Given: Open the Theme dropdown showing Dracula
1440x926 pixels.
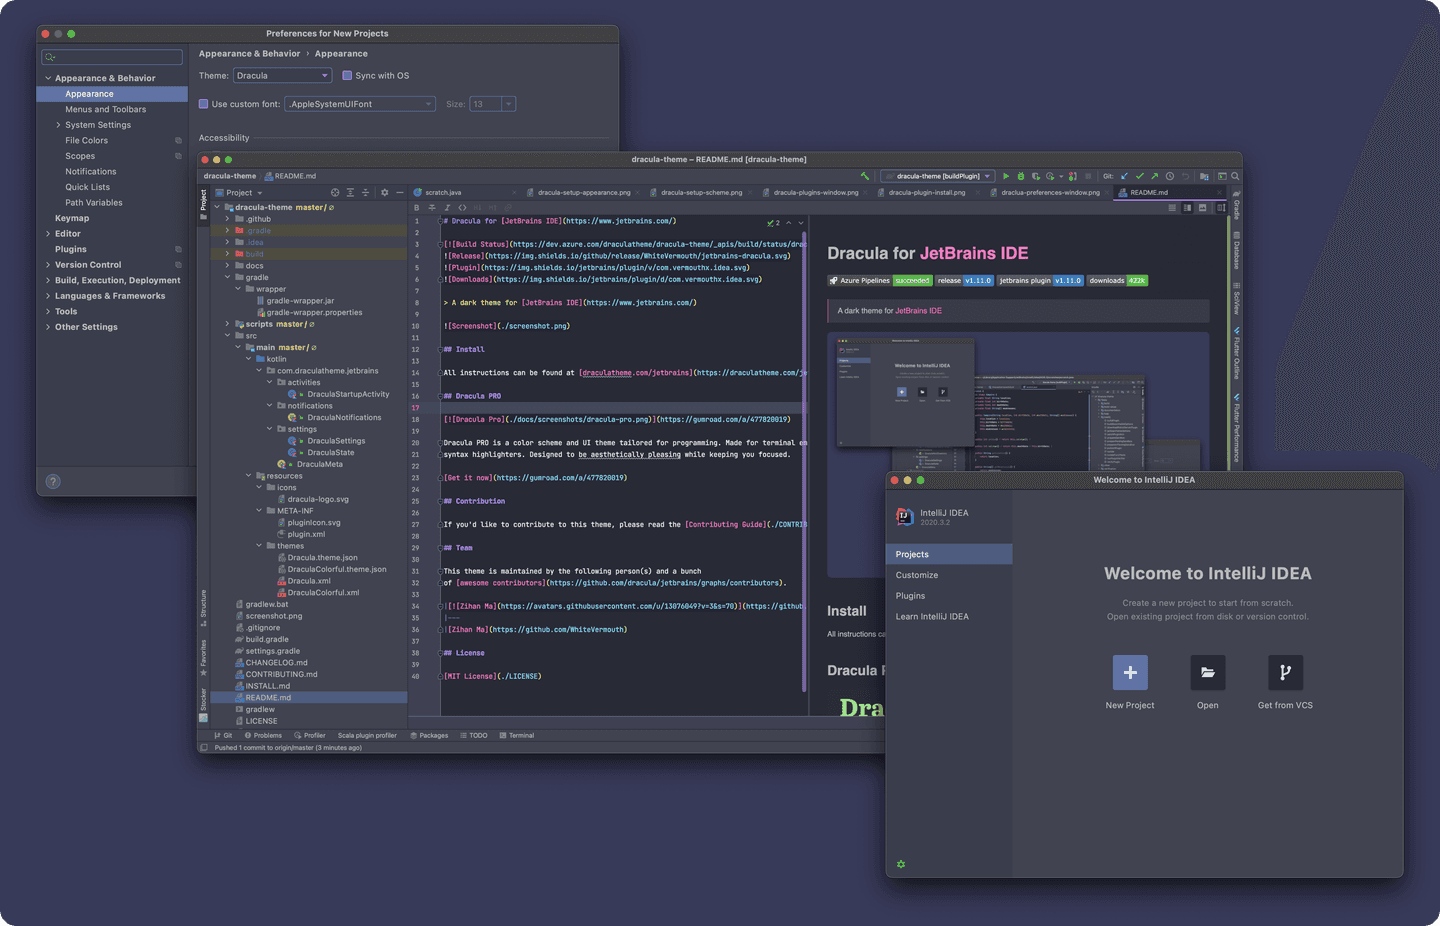Looking at the screenshot, I should point(282,75).
